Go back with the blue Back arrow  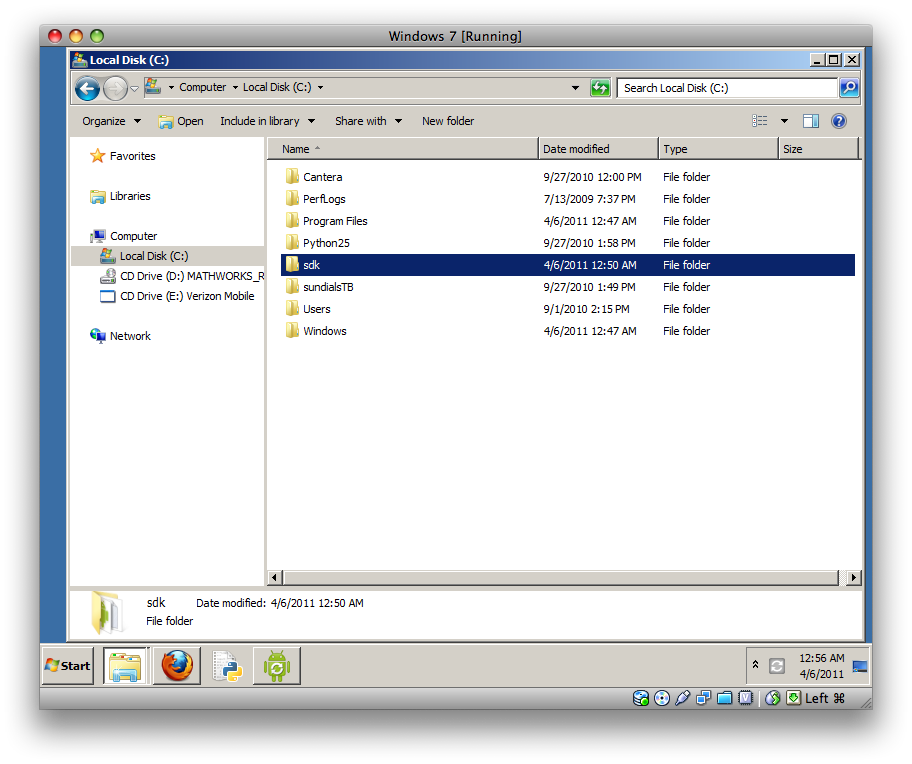click(x=87, y=89)
